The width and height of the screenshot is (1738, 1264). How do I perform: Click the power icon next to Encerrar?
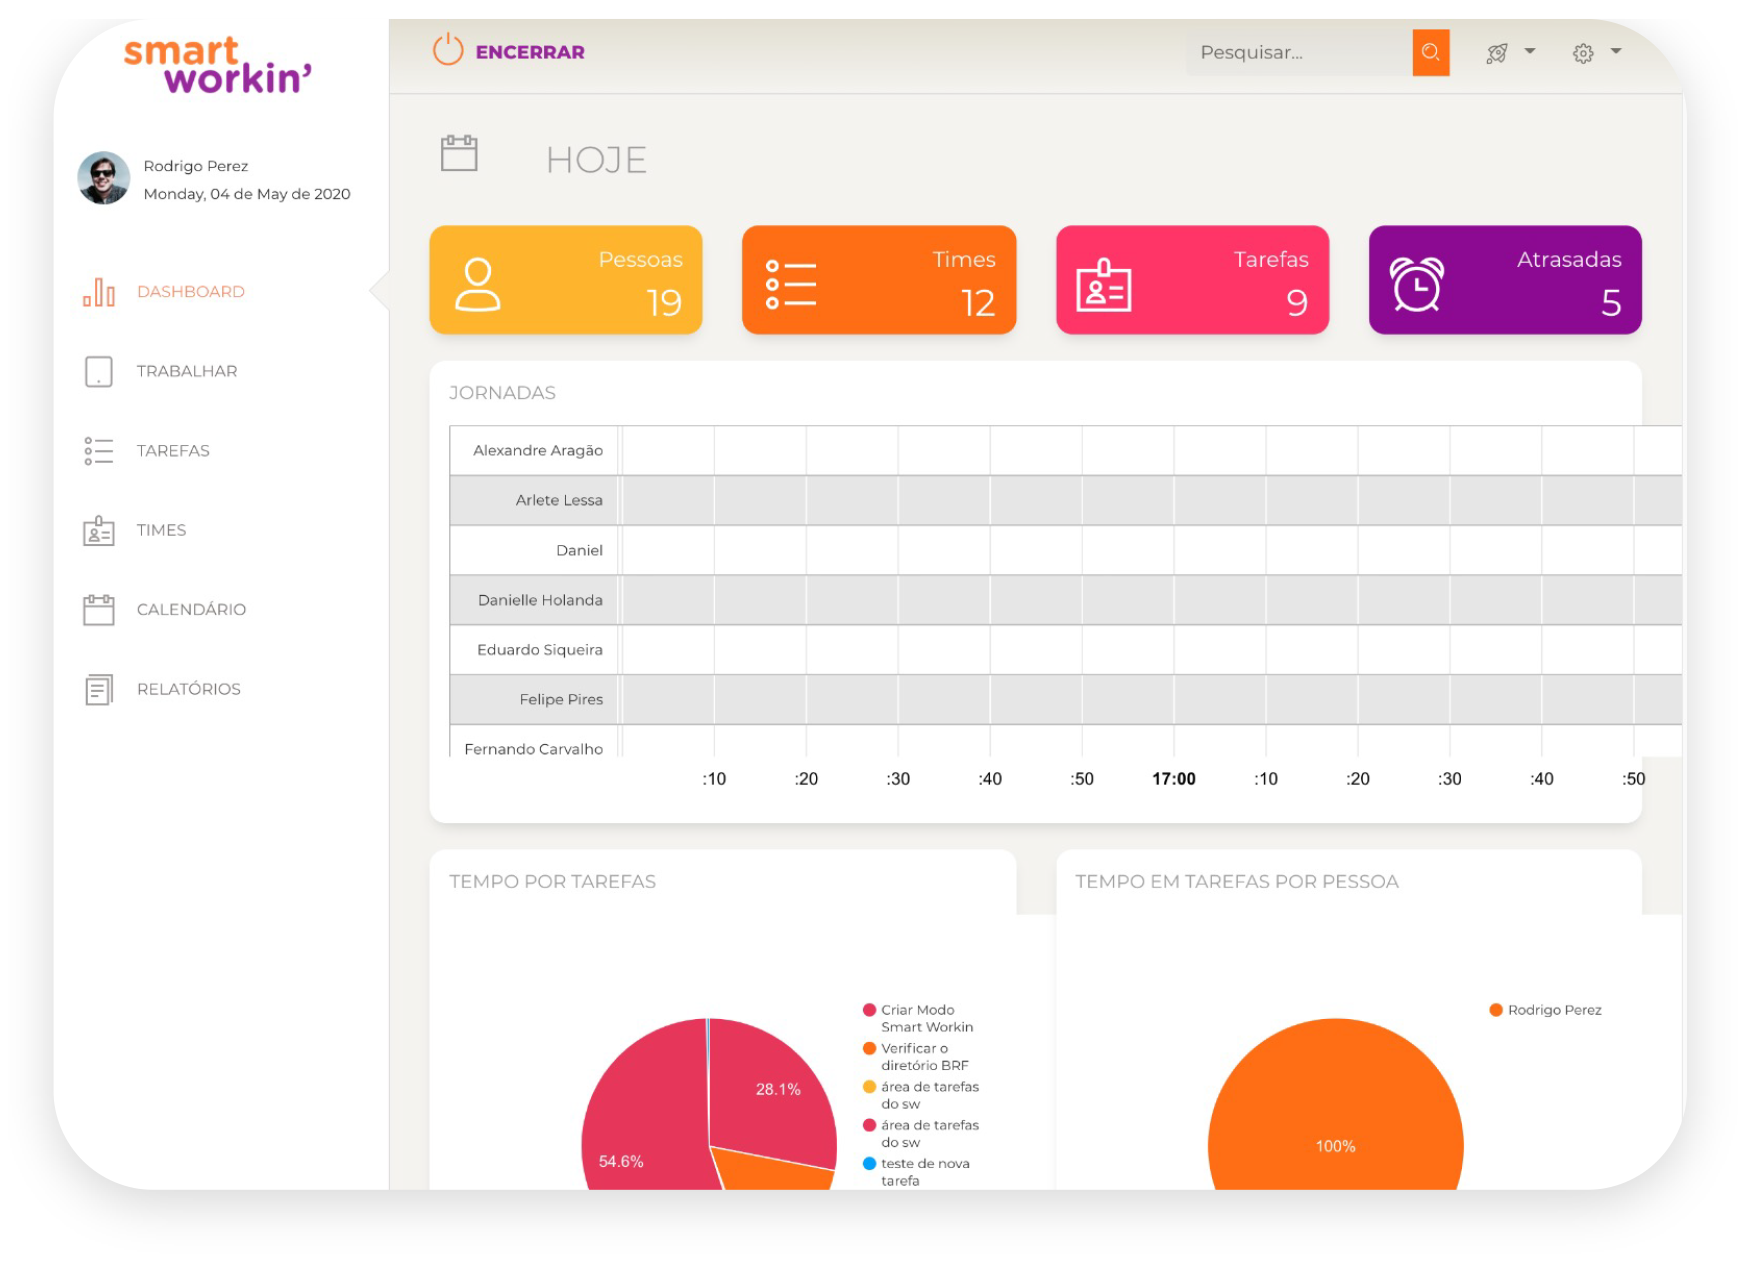(x=447, y=50)
